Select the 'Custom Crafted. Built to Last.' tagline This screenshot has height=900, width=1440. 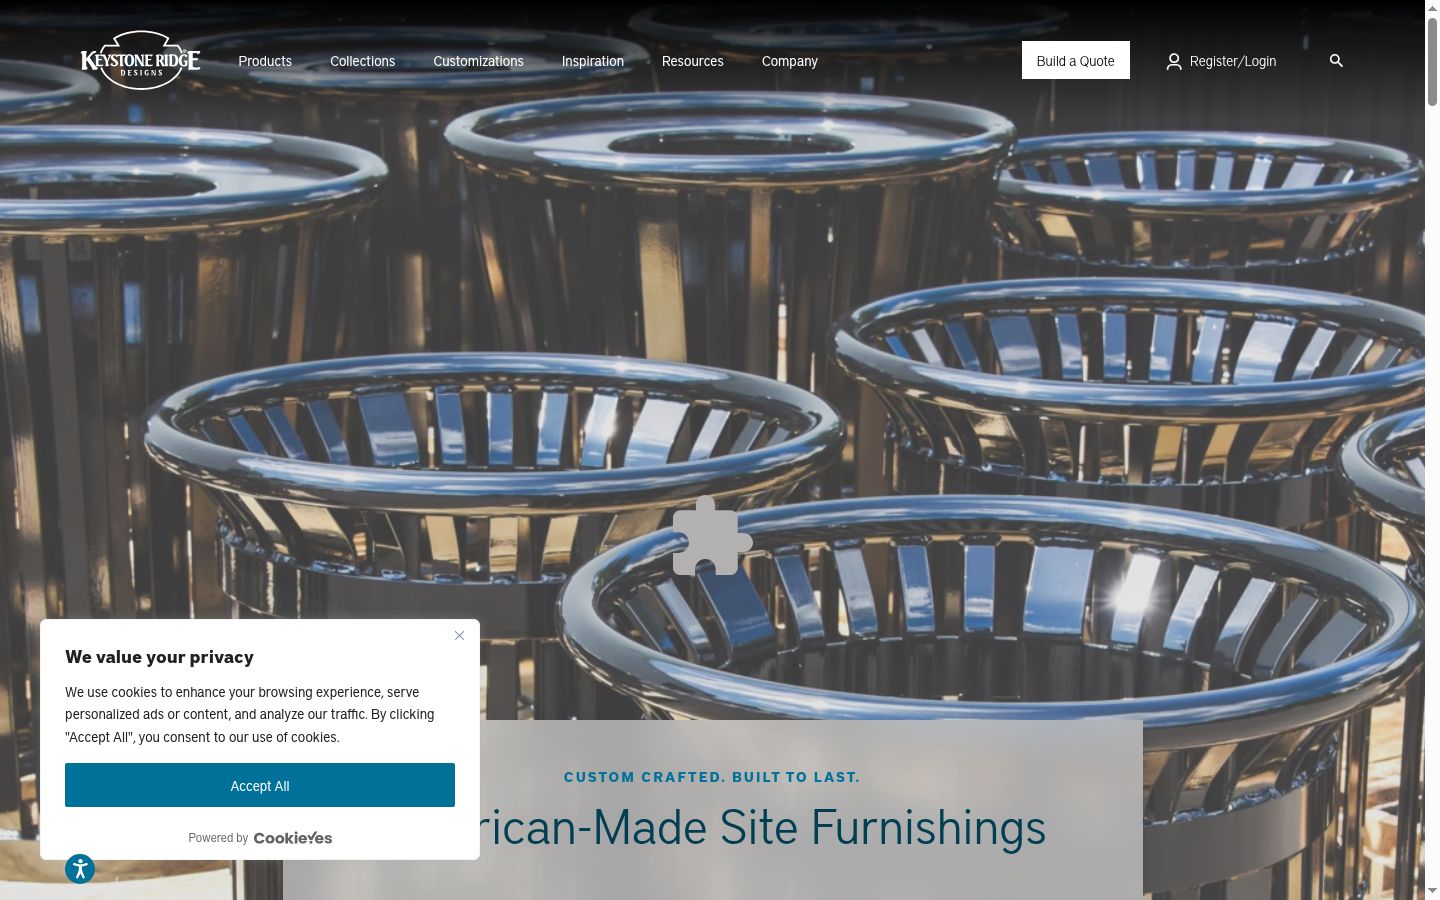pos(712,777)
